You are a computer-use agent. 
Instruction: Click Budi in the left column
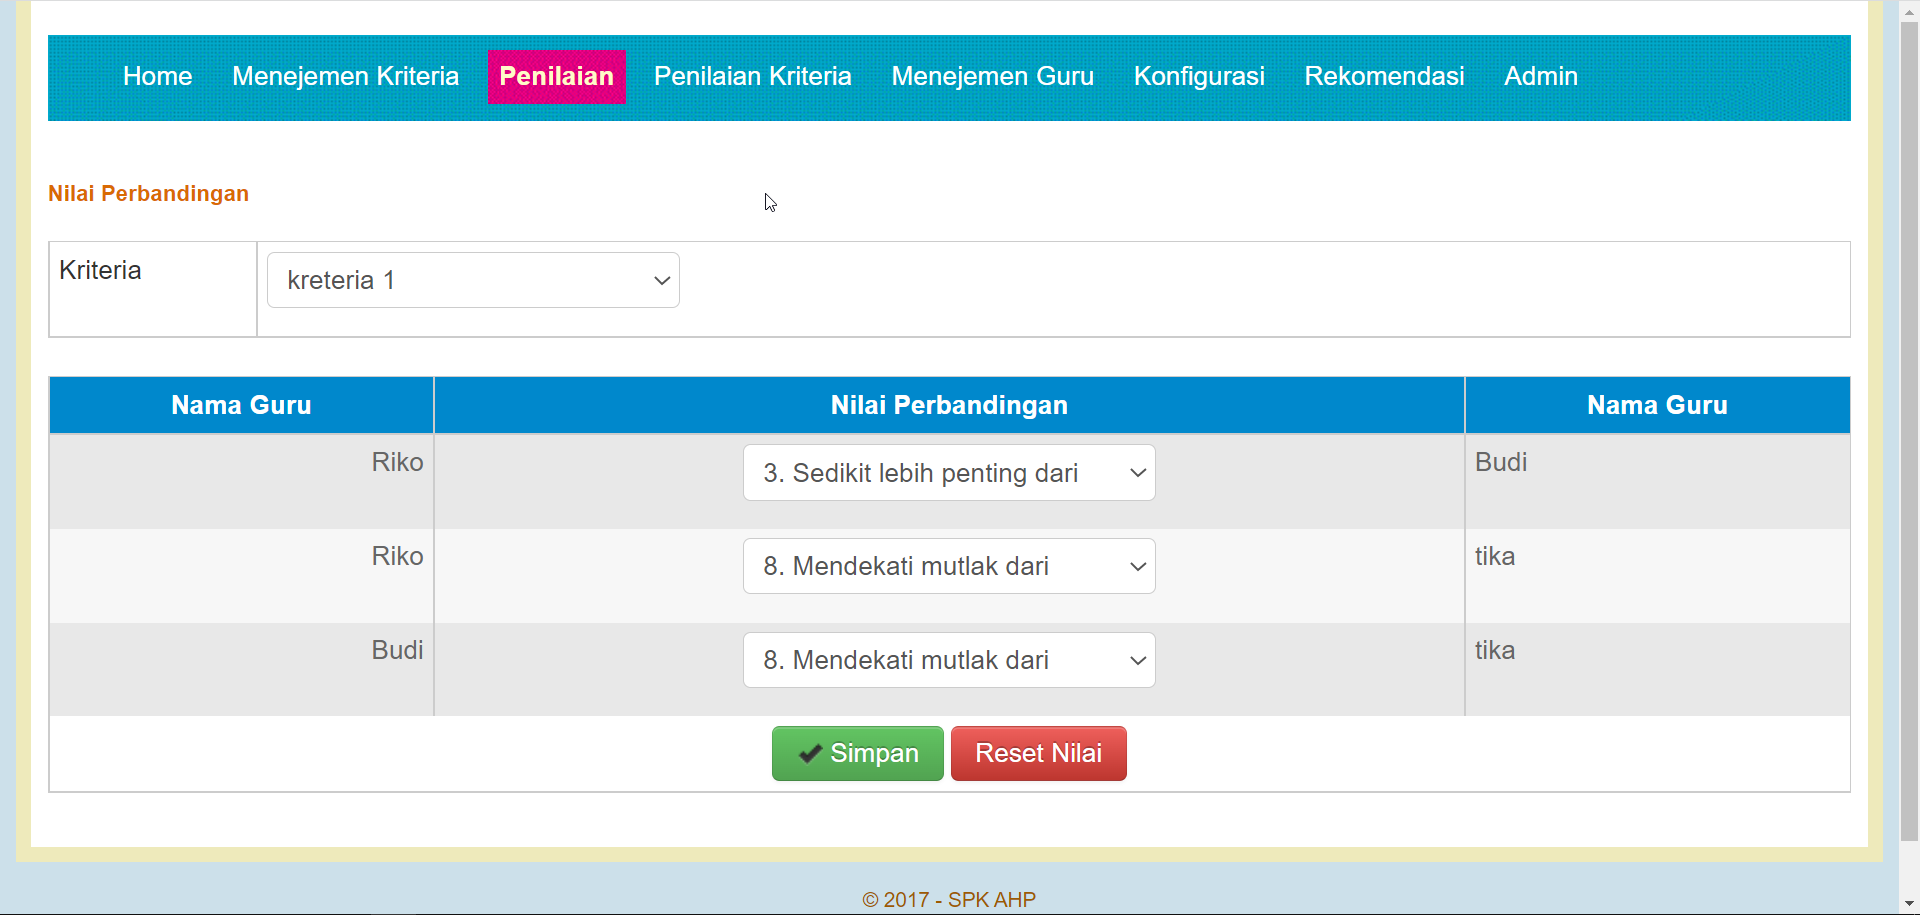[x=397, y=650]
